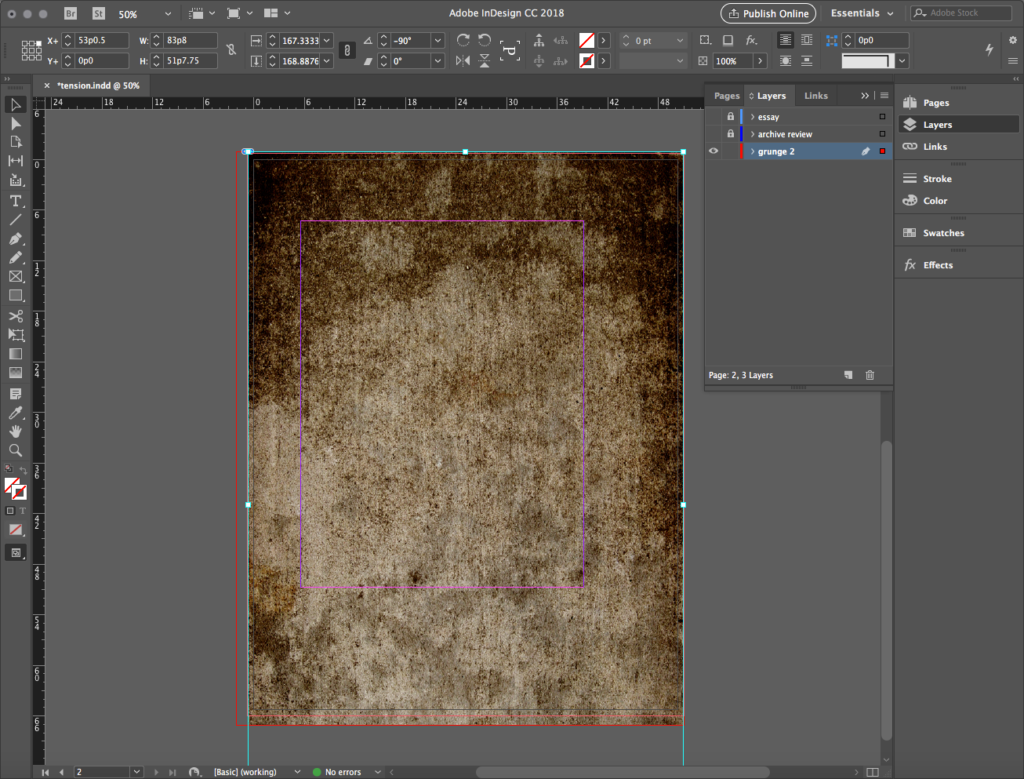The image size is (1024, 779).
Task: Choose the Zoom tool in toolbar
Action: (16, 450)
